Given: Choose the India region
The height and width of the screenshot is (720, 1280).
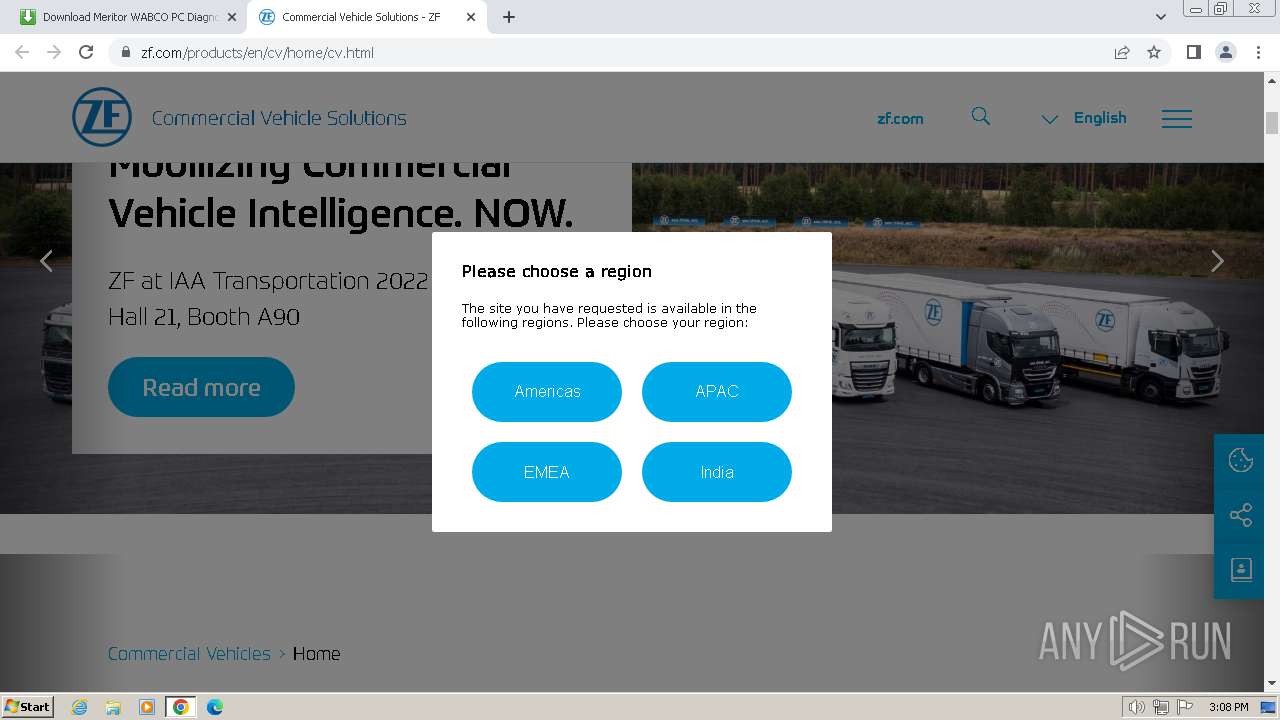Looking at the screenshot, I should point(717,472).
